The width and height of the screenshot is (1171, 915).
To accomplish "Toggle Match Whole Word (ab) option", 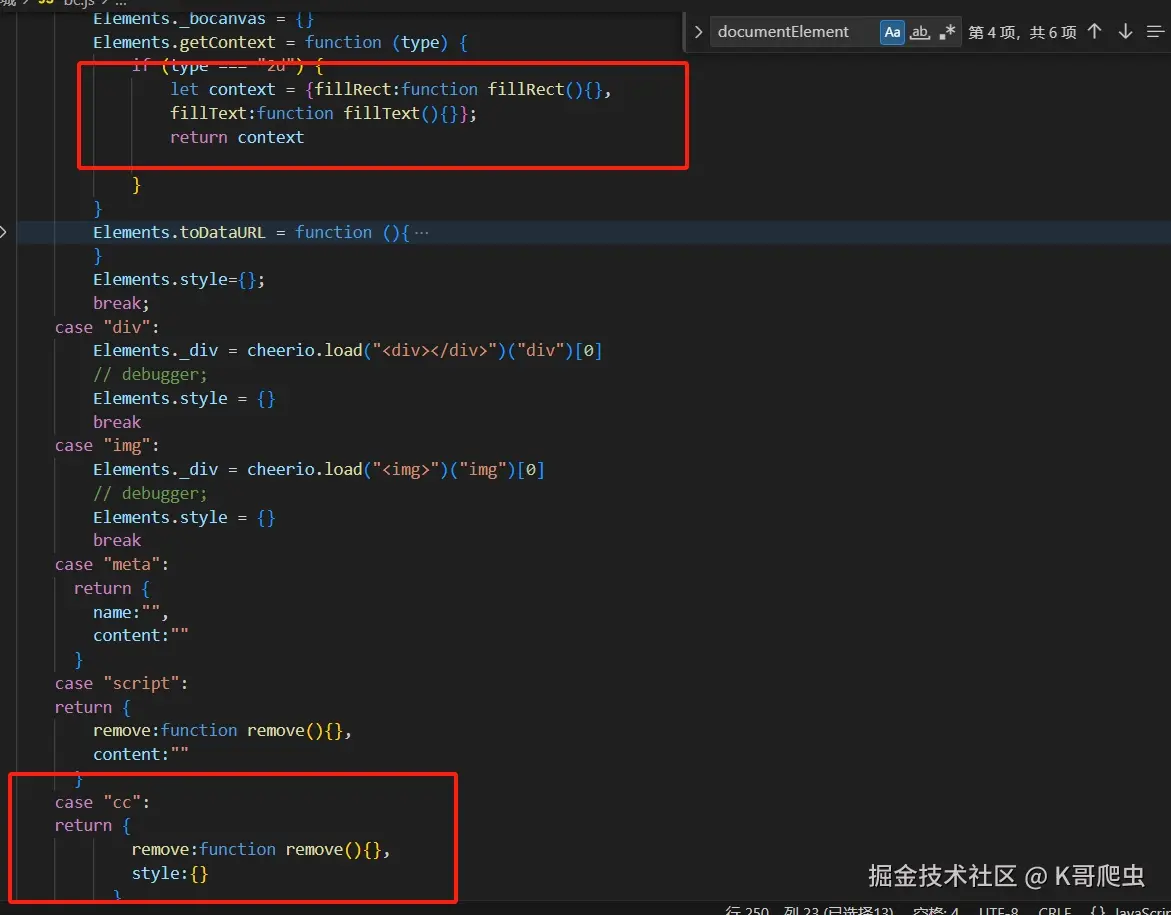I will click(920, 32).
